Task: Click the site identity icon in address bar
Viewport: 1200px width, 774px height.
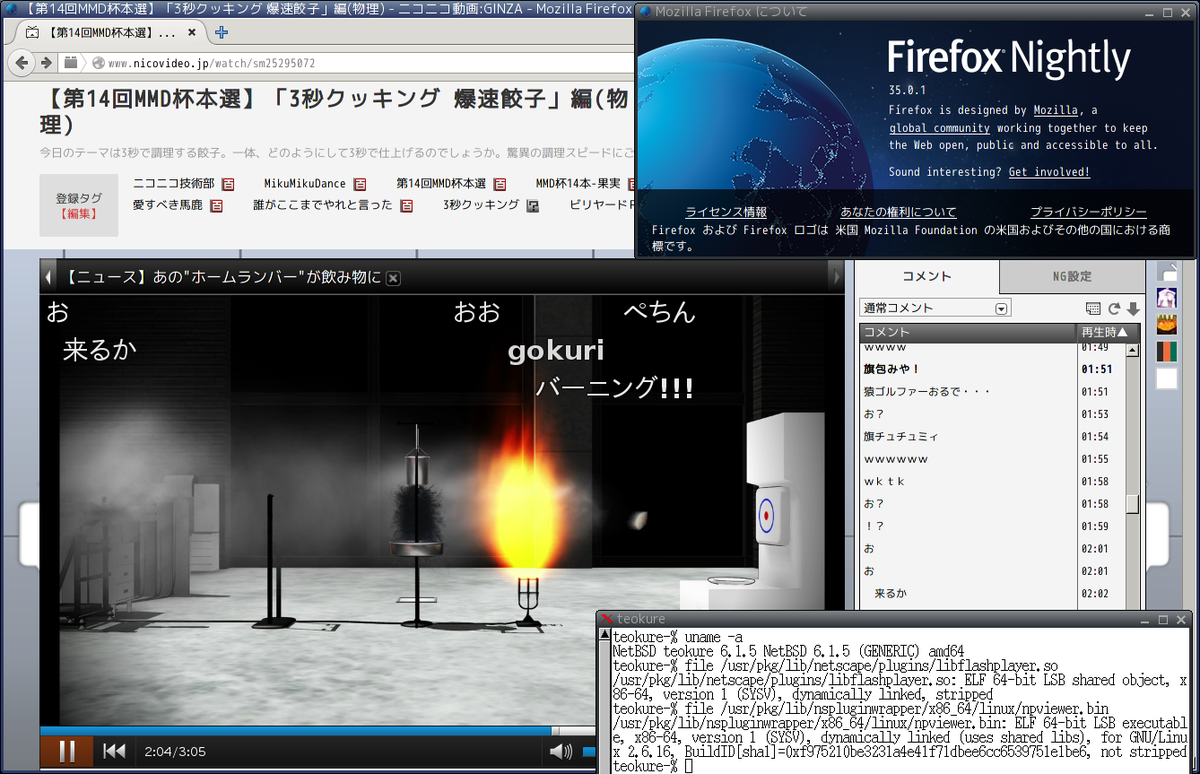Action: point(71,62)
